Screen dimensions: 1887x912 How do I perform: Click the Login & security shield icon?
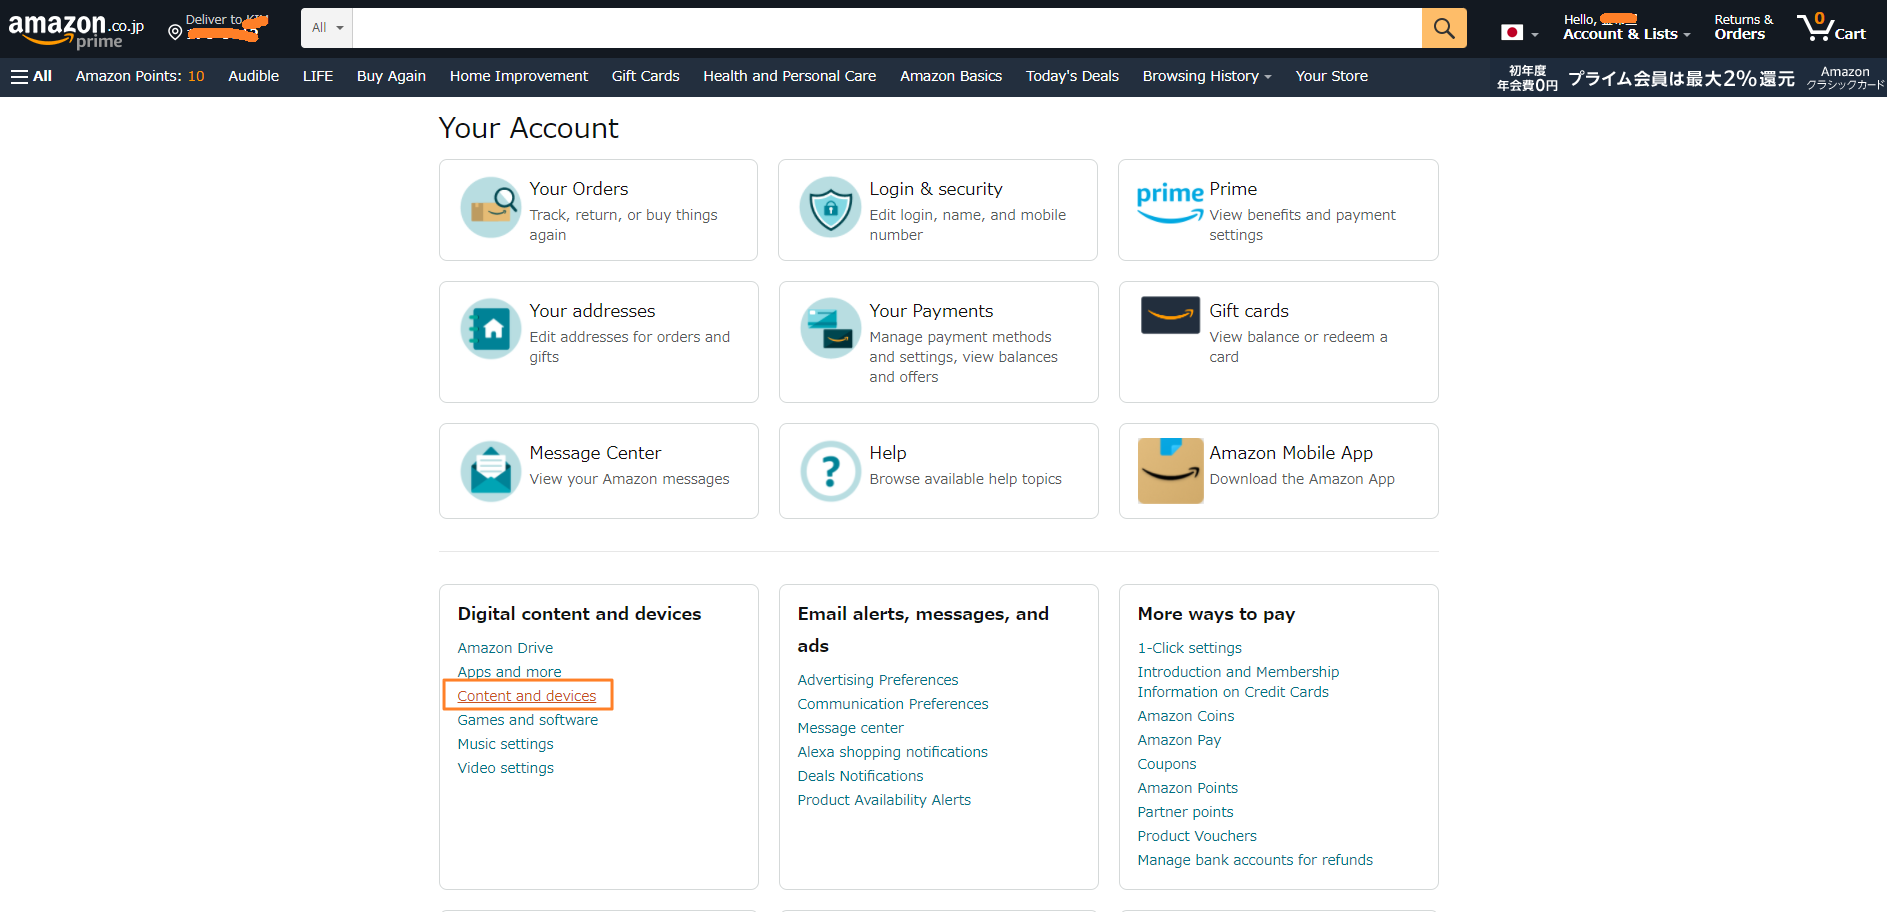click(x=830, y=207)
